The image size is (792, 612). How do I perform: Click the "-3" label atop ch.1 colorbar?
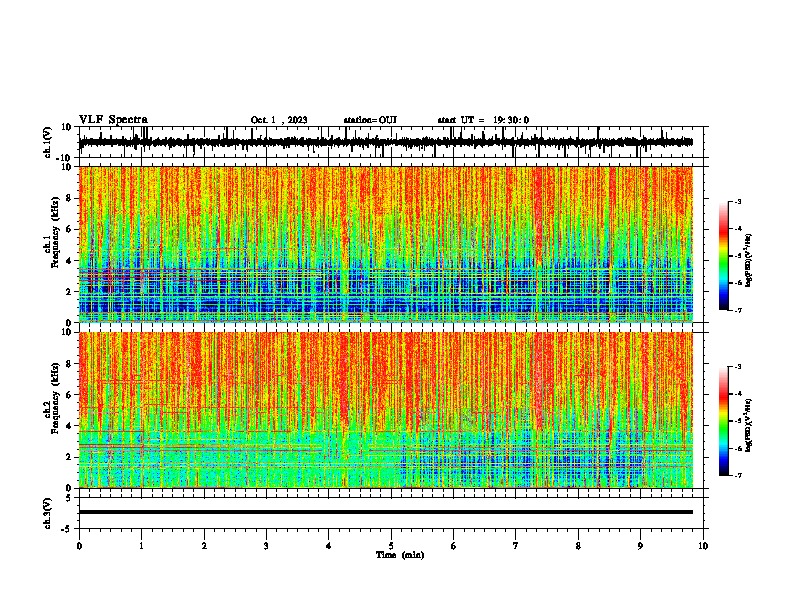[737, 201]
